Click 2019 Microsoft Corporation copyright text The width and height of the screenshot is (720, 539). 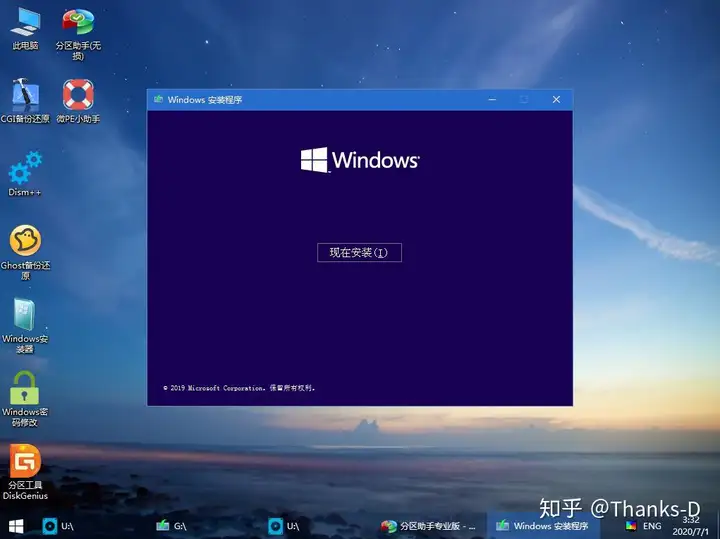pyautogui.click(x=239, y=388)
